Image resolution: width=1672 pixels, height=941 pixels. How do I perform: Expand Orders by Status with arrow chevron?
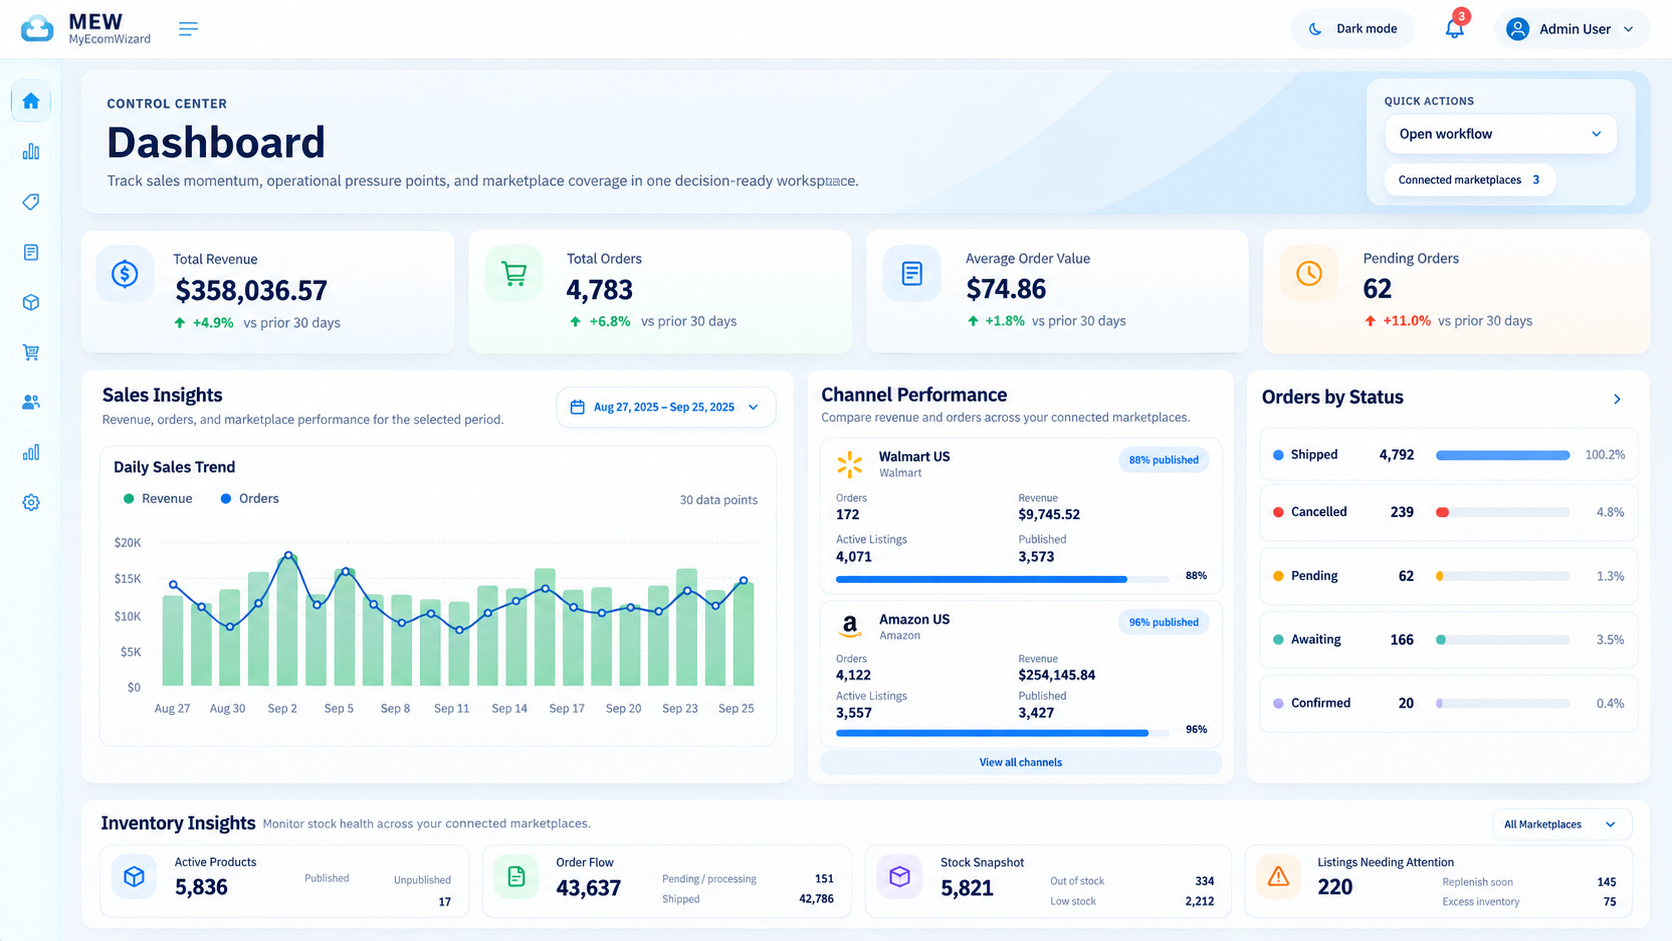(1617, 399)
